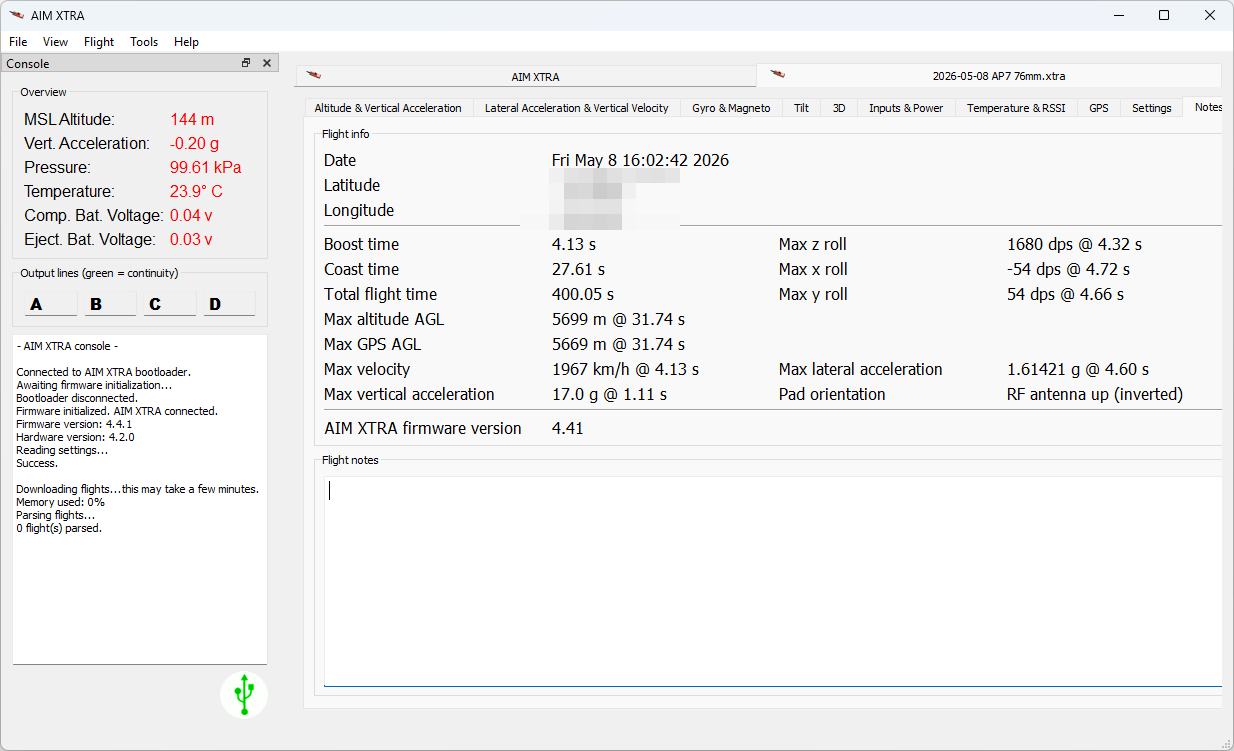Minimize the AIM XTRA window

pos(1118,15)
